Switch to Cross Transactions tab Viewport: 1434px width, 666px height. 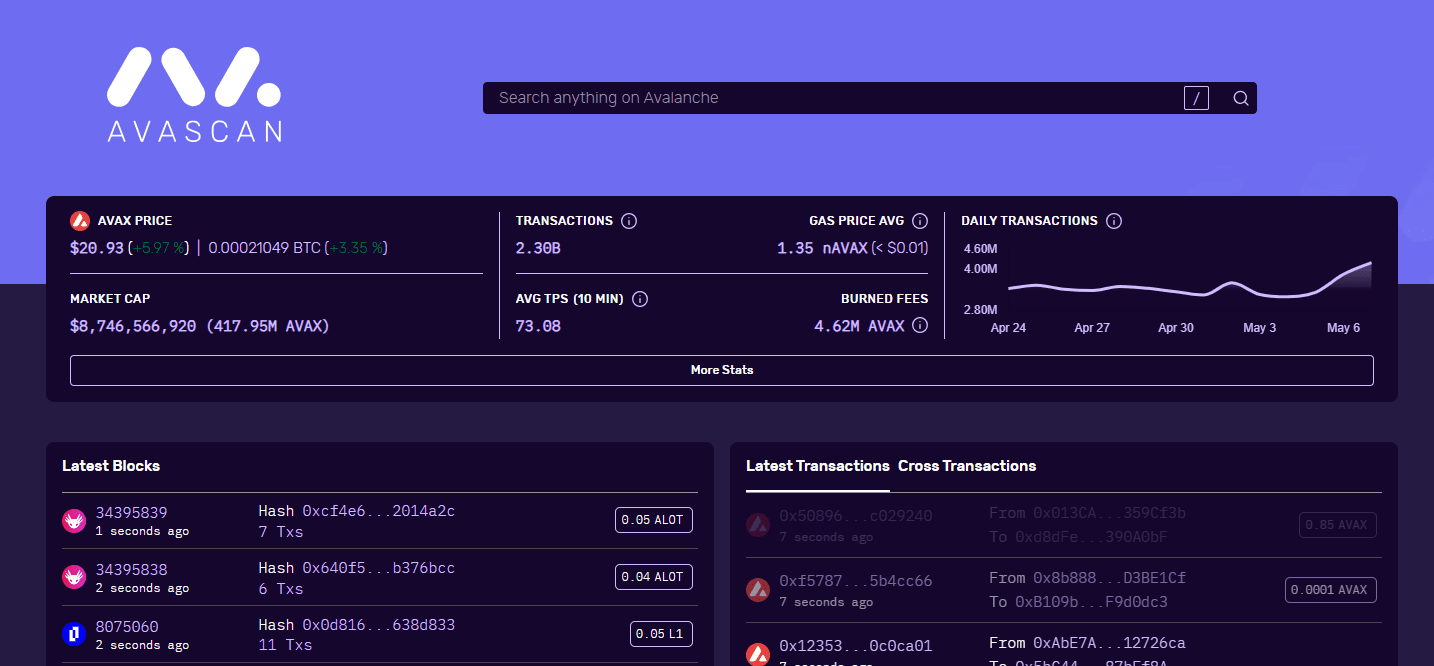(967, 466)
